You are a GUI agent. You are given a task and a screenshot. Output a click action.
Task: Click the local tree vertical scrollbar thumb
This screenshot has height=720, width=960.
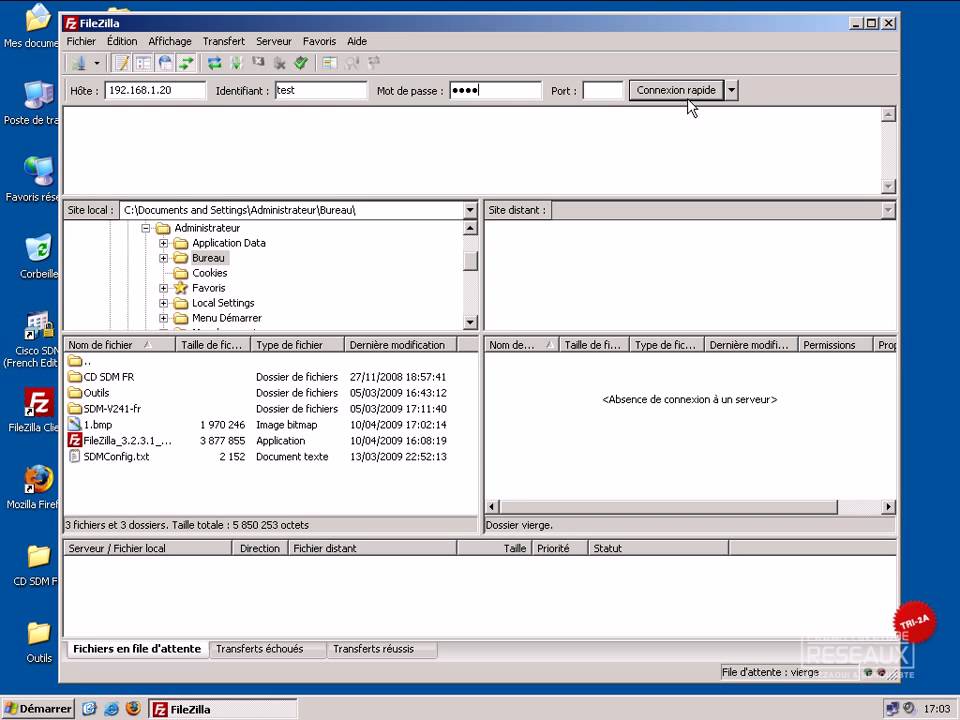click(x=470, y=260)
